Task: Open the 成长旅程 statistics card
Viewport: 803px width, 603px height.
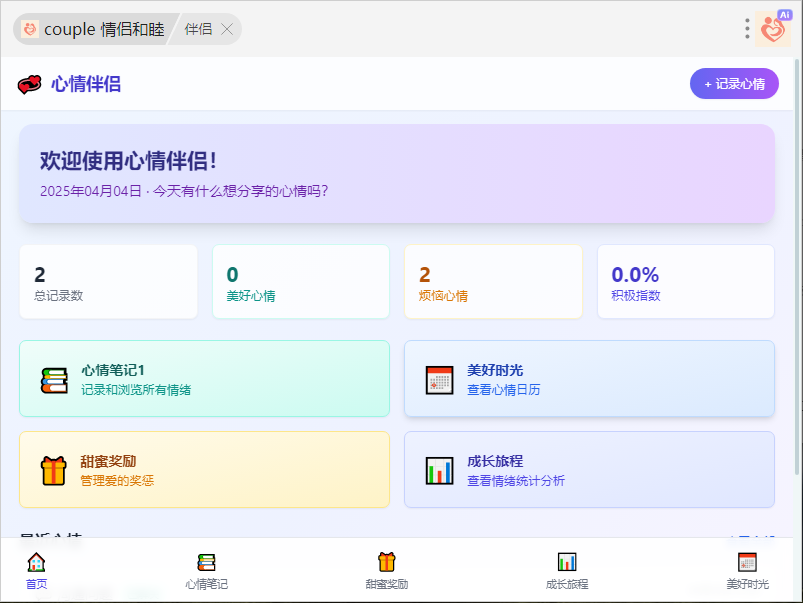Action: (589, 469)
